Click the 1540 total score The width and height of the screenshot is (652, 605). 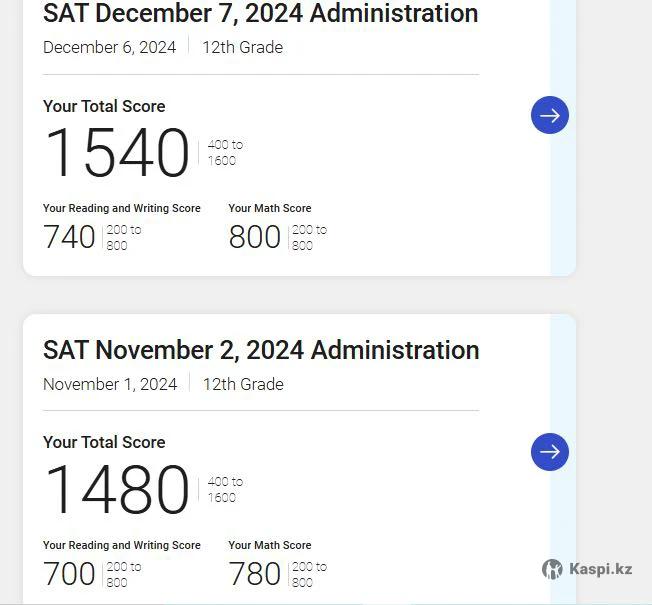(x=117, y=153)
